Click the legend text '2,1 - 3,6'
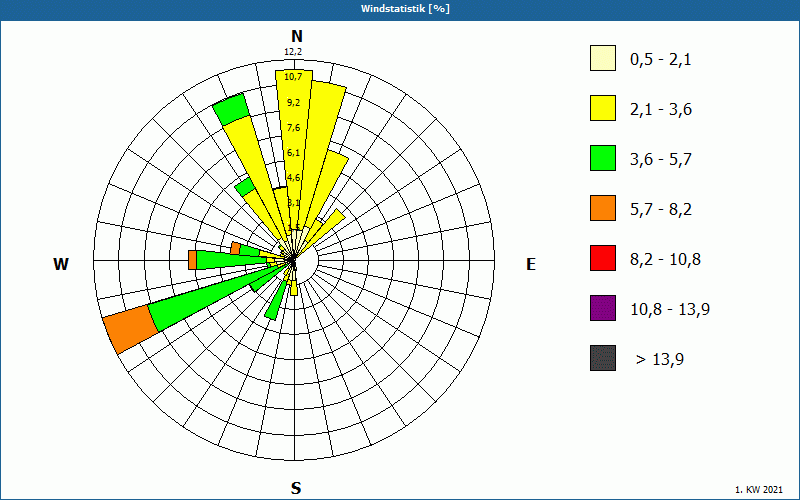800x500 pixels. click(661, 110)
